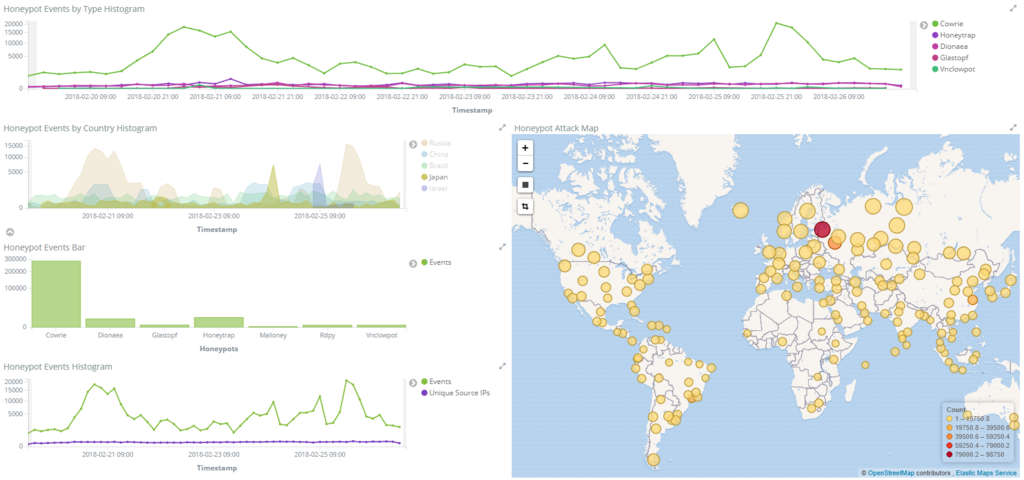Open the Elastic Maps Service link
The height and width of the screenshot is (480, 1024).
[986, 472]
